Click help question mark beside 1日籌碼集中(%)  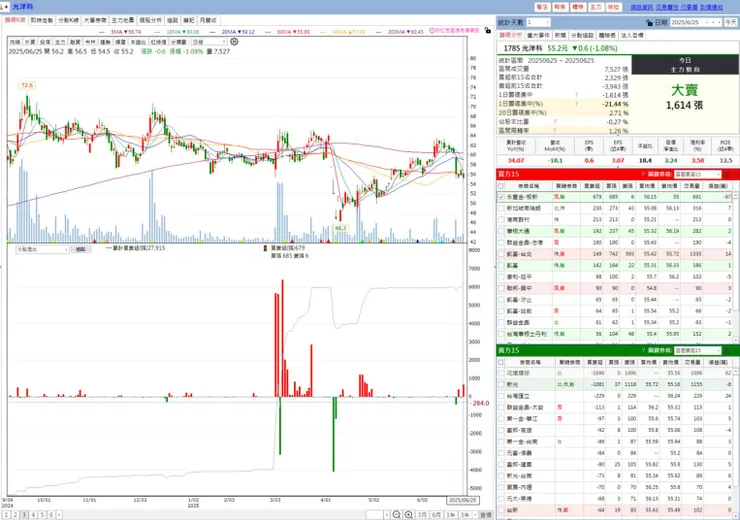(576, 104)
